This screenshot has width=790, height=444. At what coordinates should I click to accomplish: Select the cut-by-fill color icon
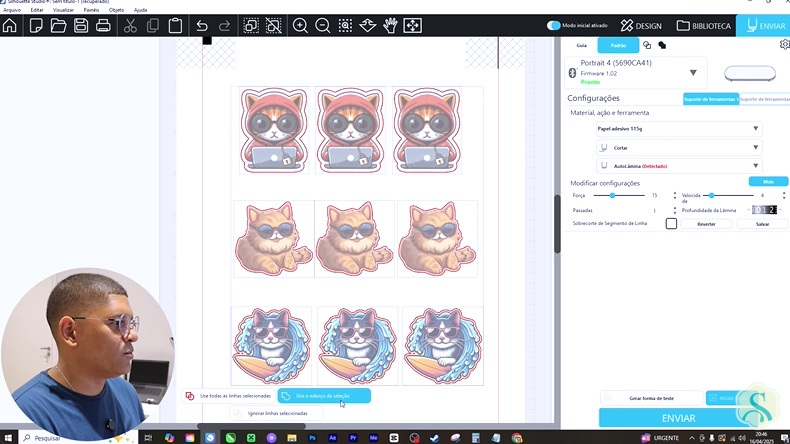[x=662, y=45]
